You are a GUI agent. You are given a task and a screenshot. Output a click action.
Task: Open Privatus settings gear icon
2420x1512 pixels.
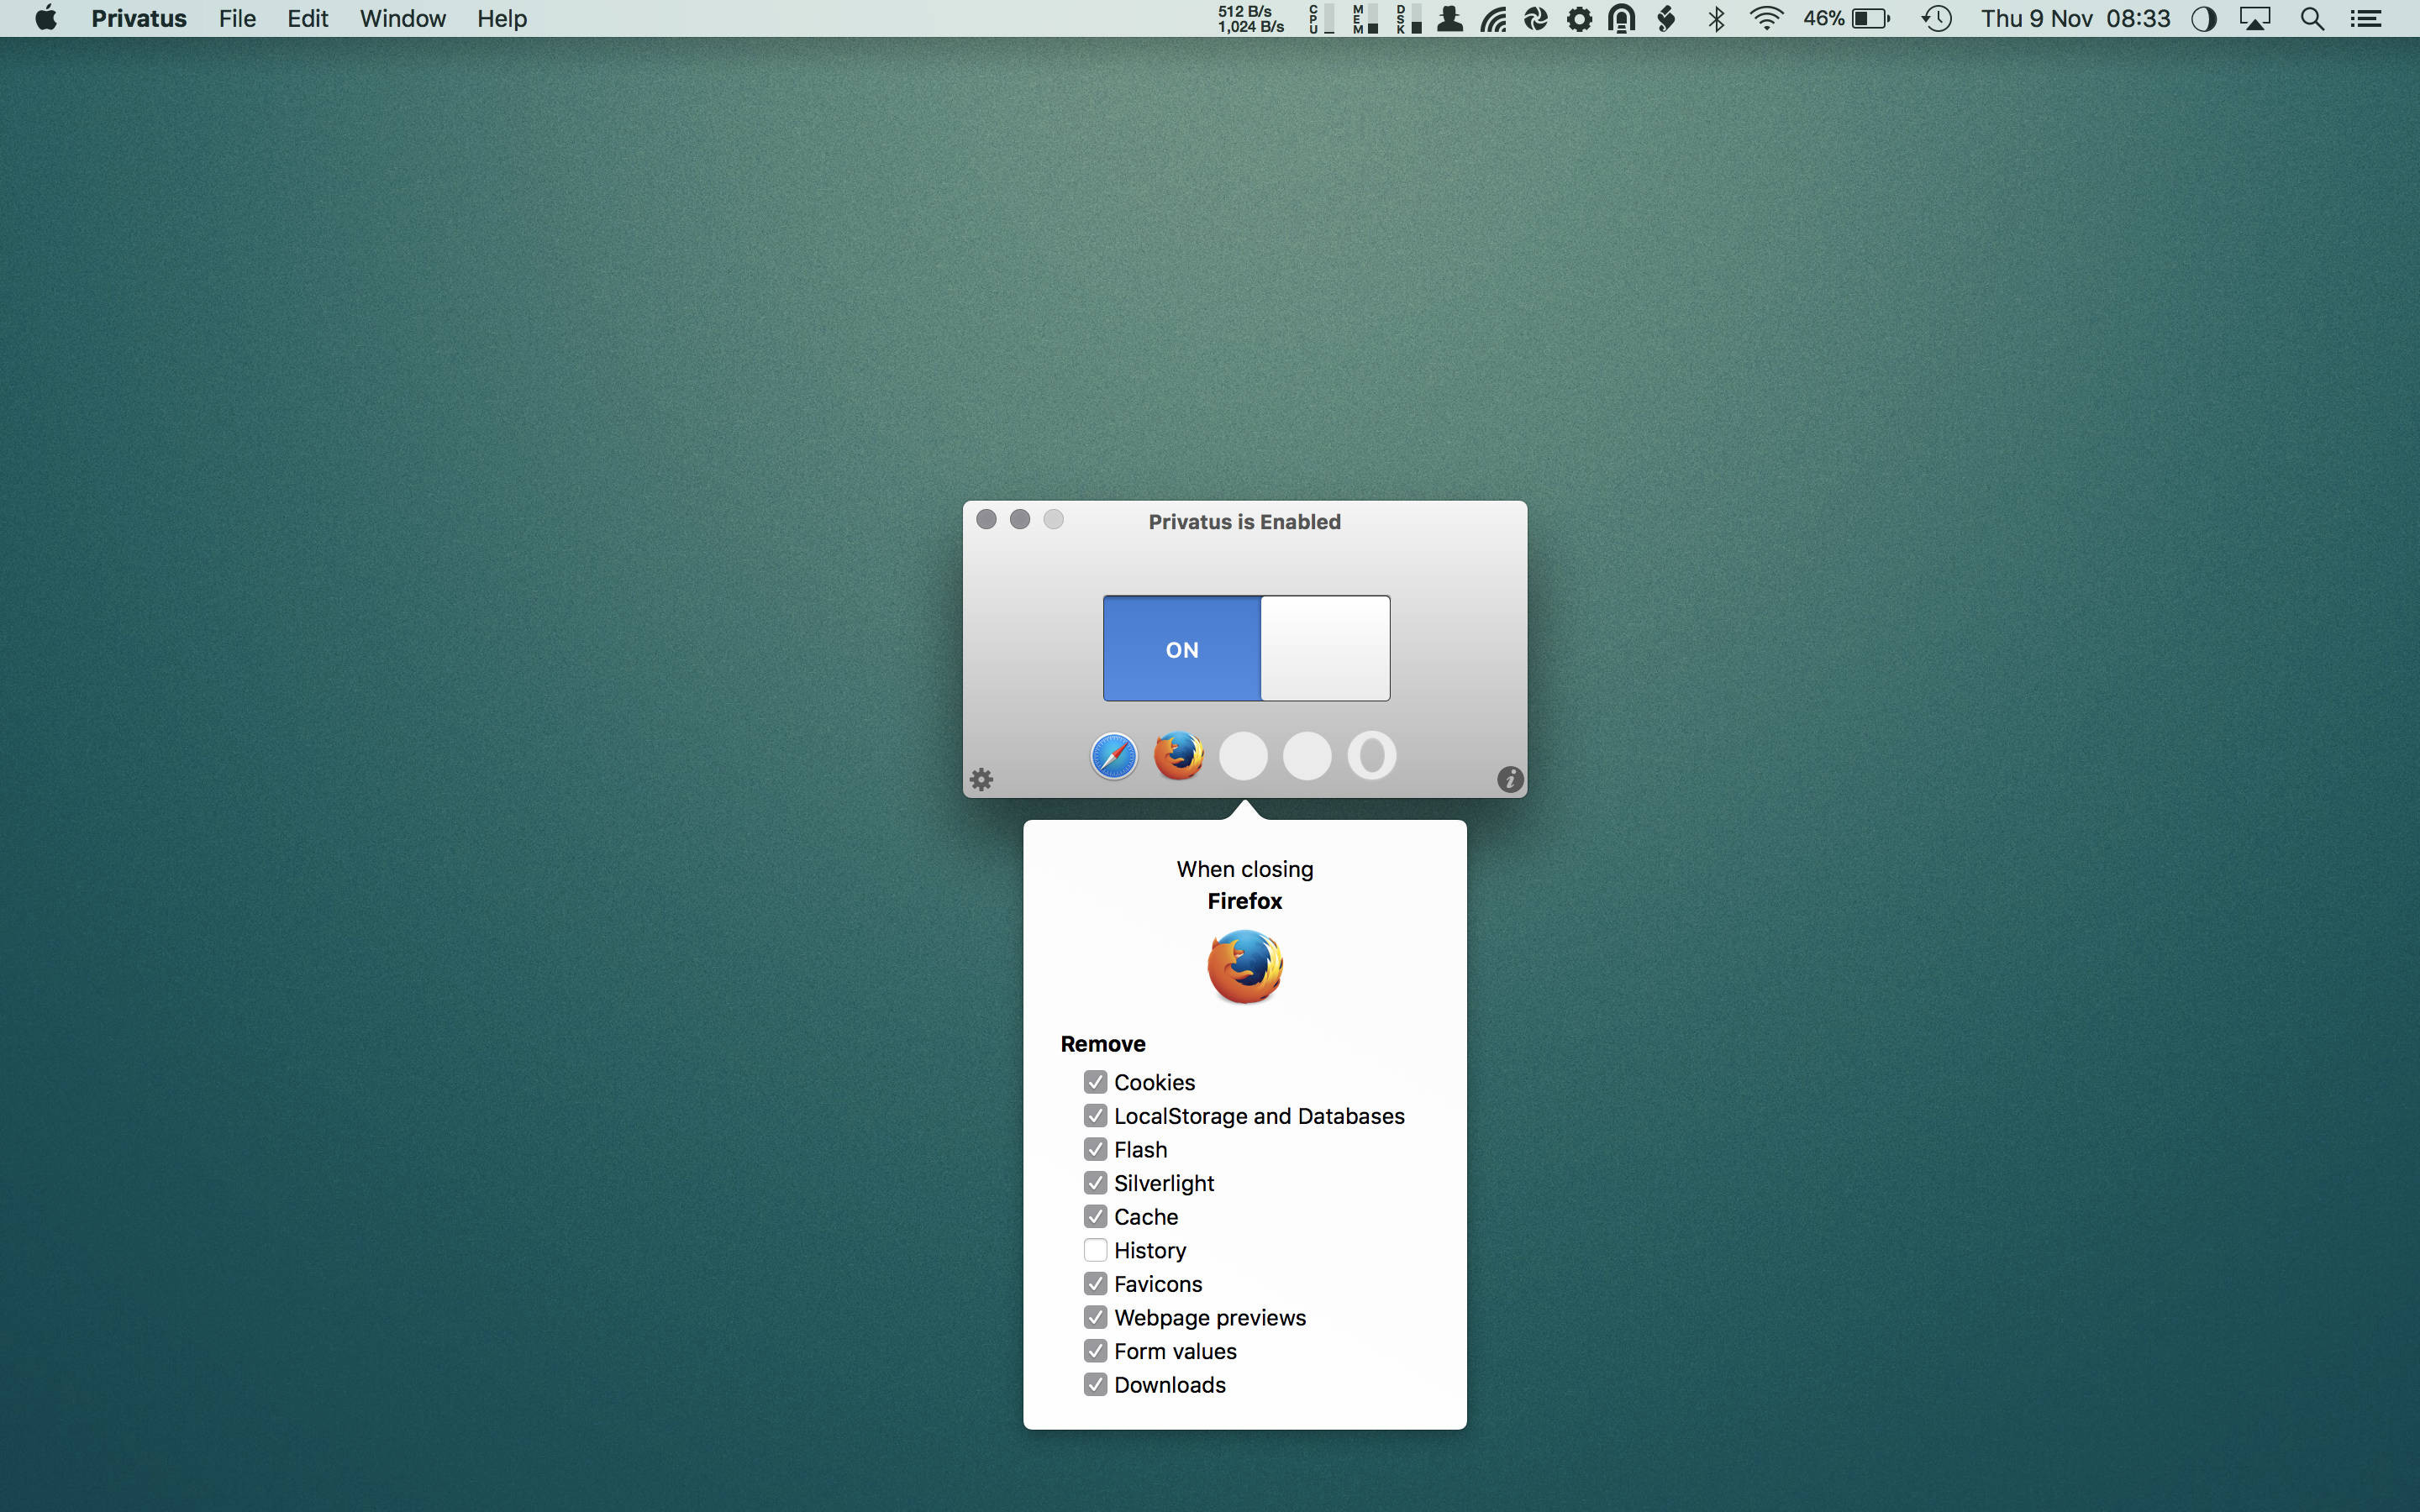(x=981, y=779)
